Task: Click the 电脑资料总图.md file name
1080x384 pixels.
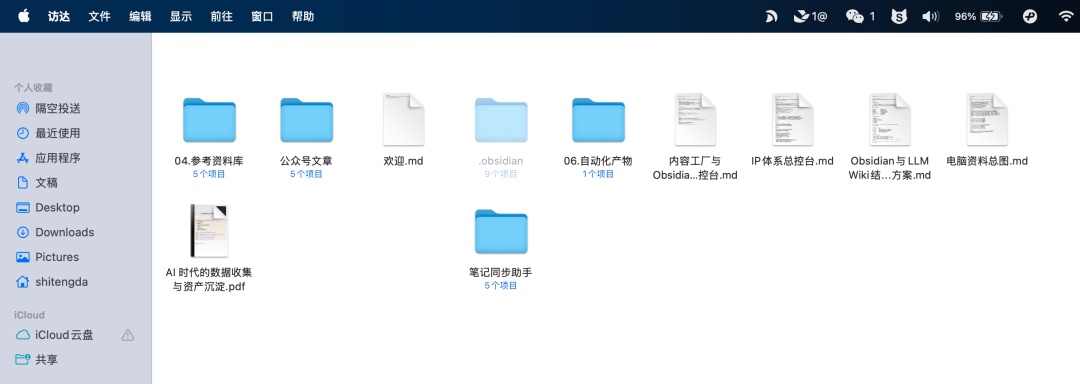Action: click(987, 161)
